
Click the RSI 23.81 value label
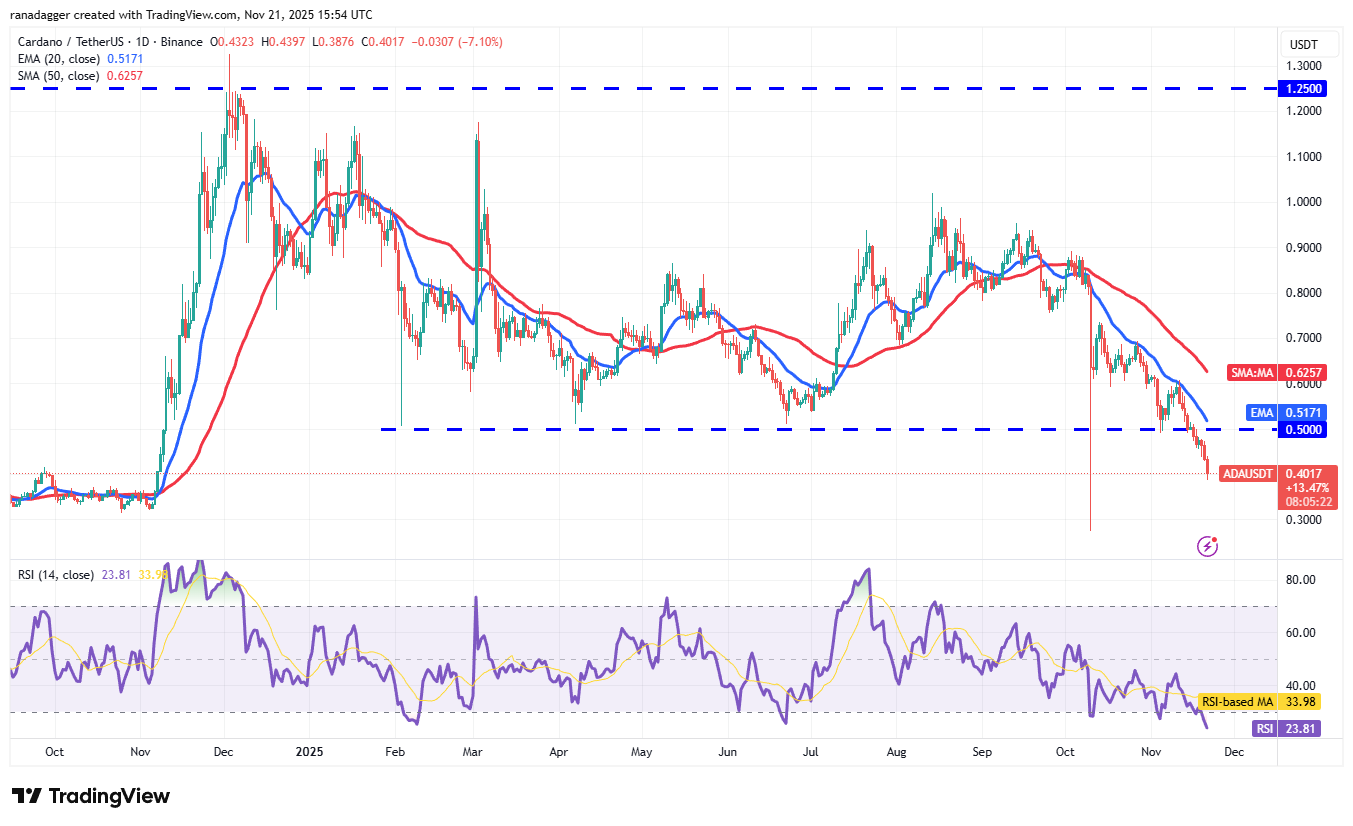(1285, 728)
